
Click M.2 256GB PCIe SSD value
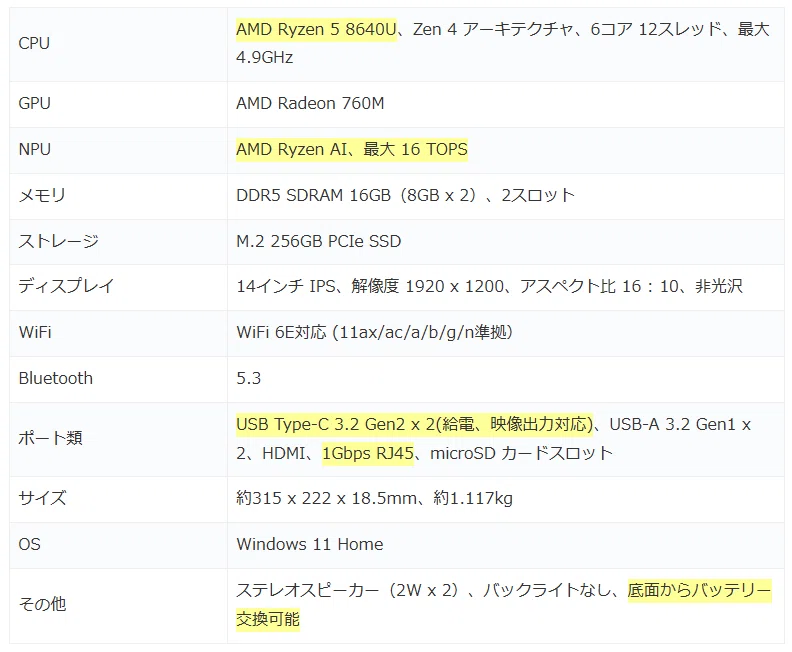click(x=318, y=241)
